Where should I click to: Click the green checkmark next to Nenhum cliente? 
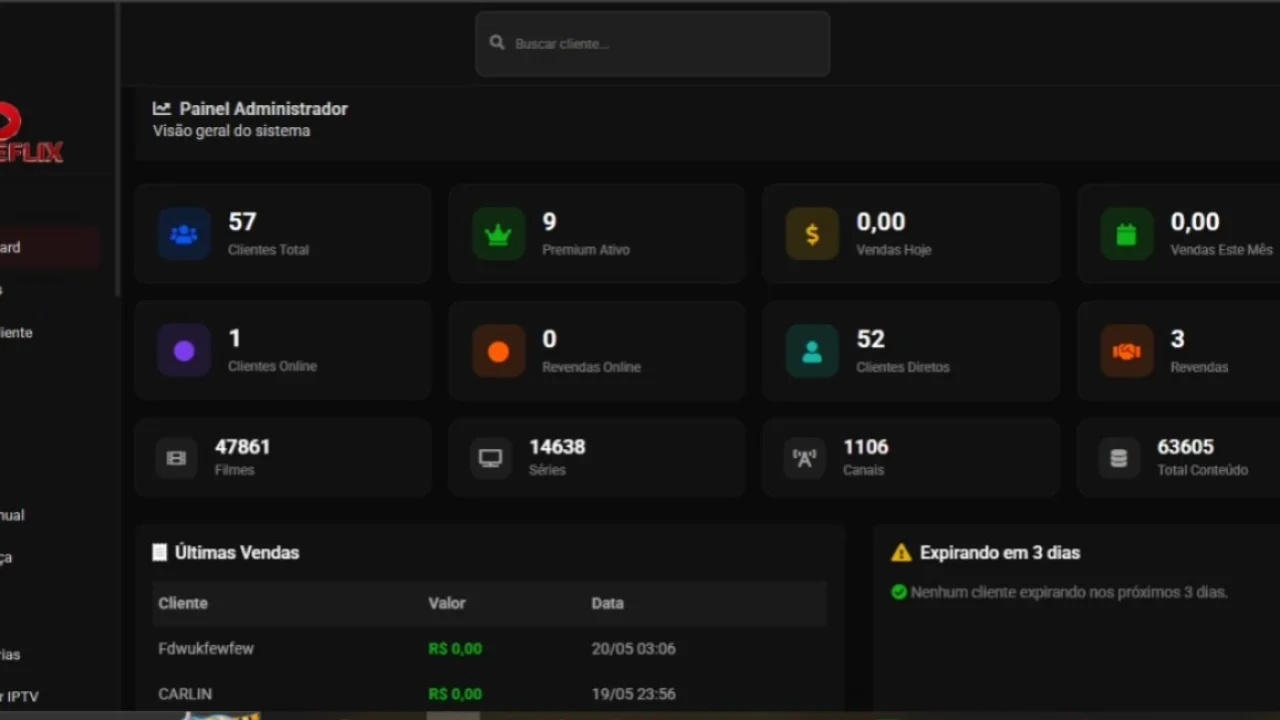pyautogui.click(x=899, y=592)
